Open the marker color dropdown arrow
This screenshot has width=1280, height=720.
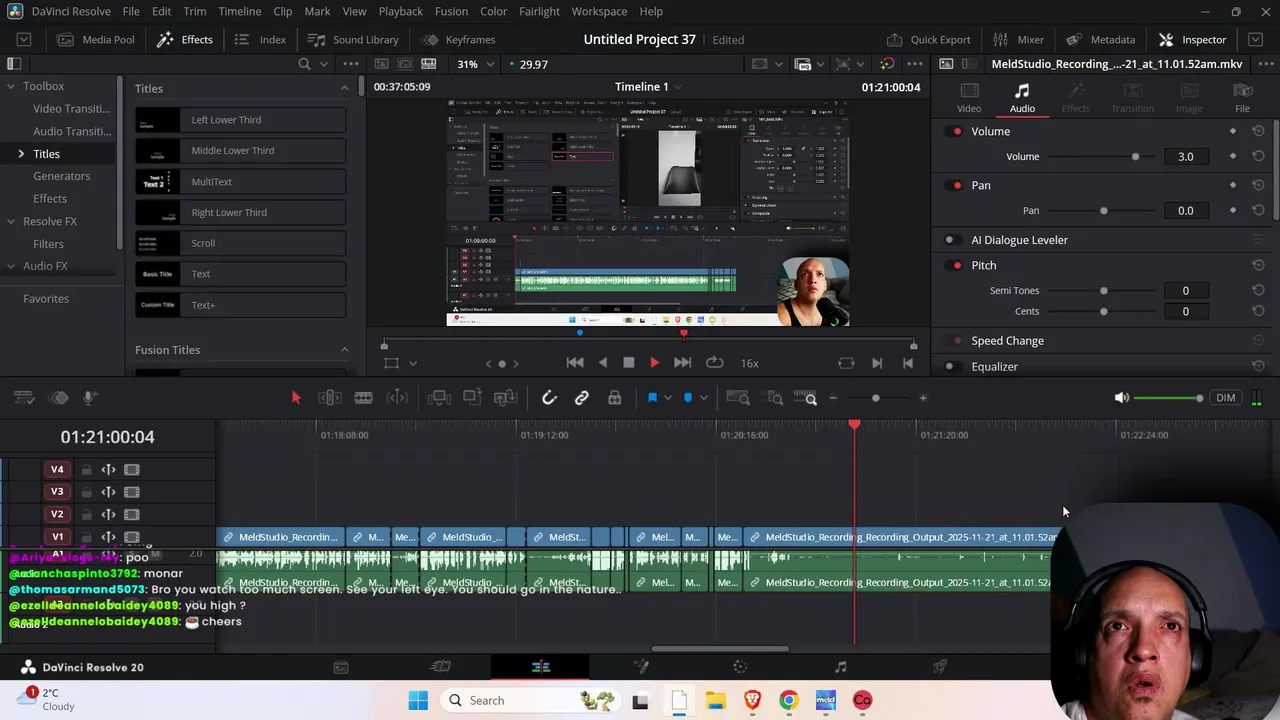(703, 398)
